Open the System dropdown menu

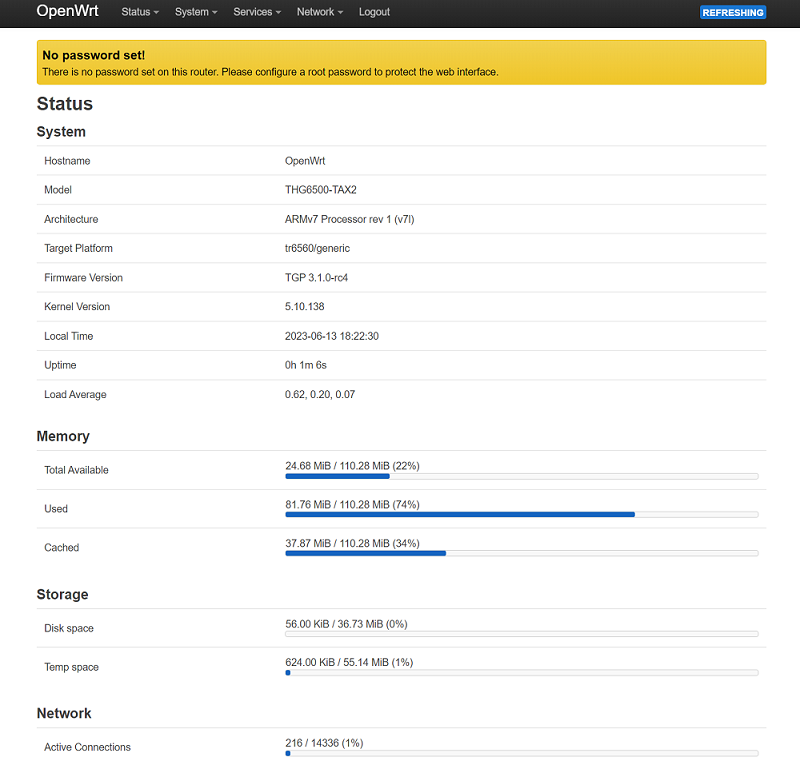(196, 12)
